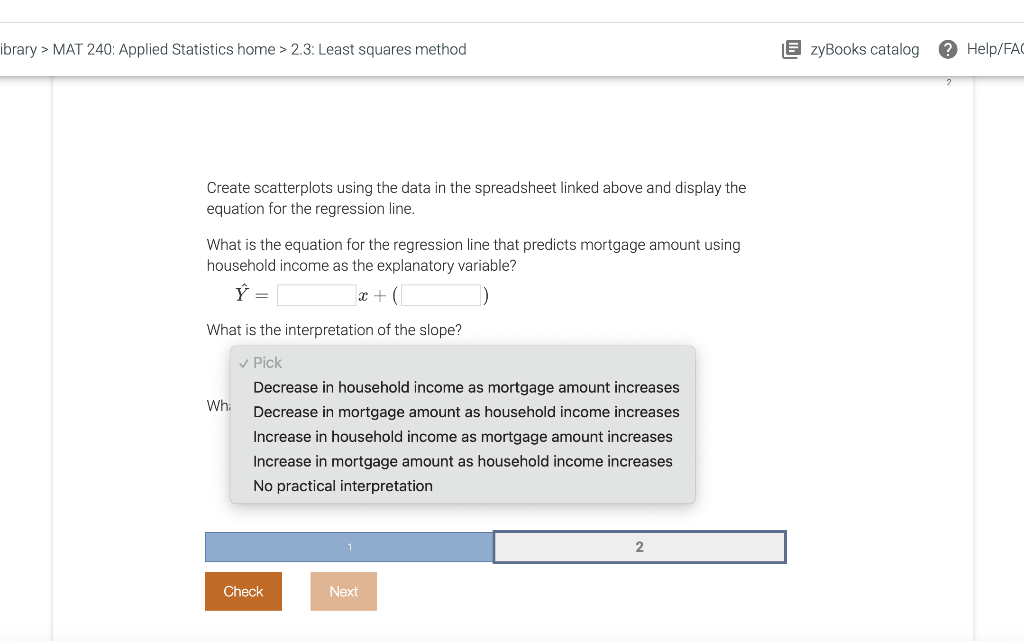Screen dimensions: 1024x641
Task: Click the blue progress segment for step 1
Action: [x=349, y=547]
